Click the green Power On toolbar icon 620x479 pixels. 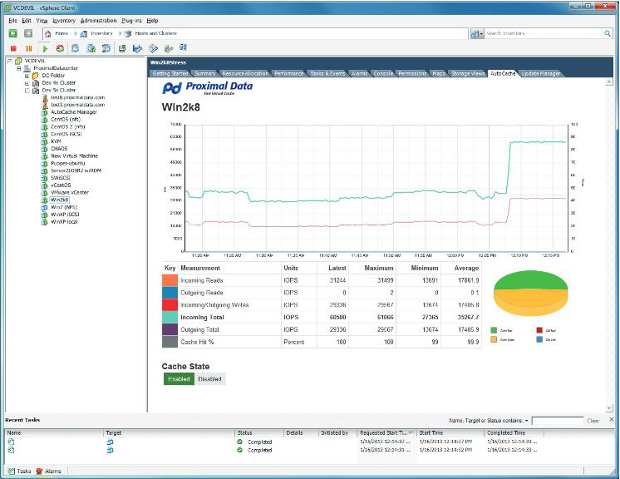45,47
